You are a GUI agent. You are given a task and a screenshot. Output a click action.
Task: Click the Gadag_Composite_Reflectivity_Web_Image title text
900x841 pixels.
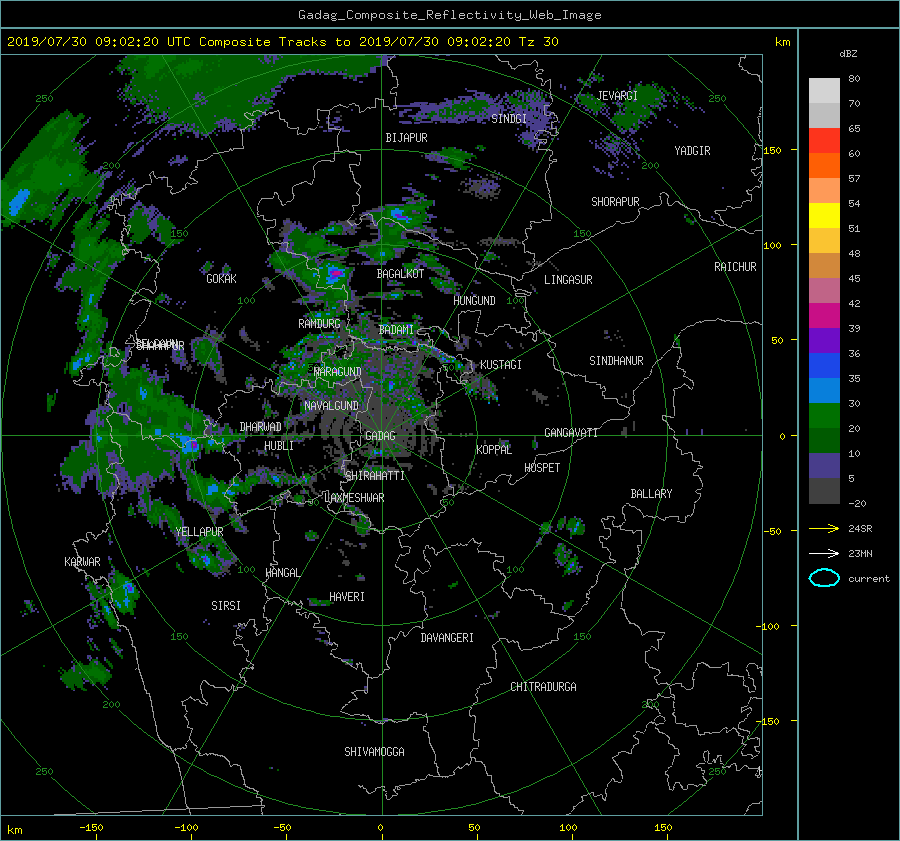(x=449, y=15)
